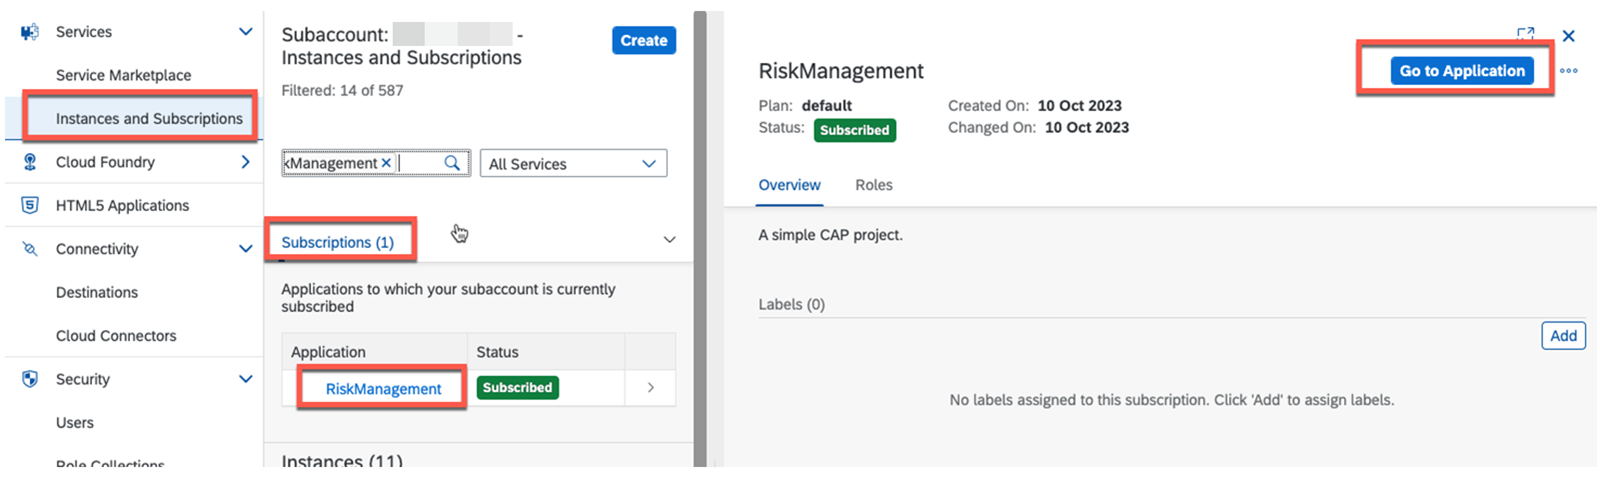Switch to the Overview tab
The image size is (1600, 478).
point(789,185)
